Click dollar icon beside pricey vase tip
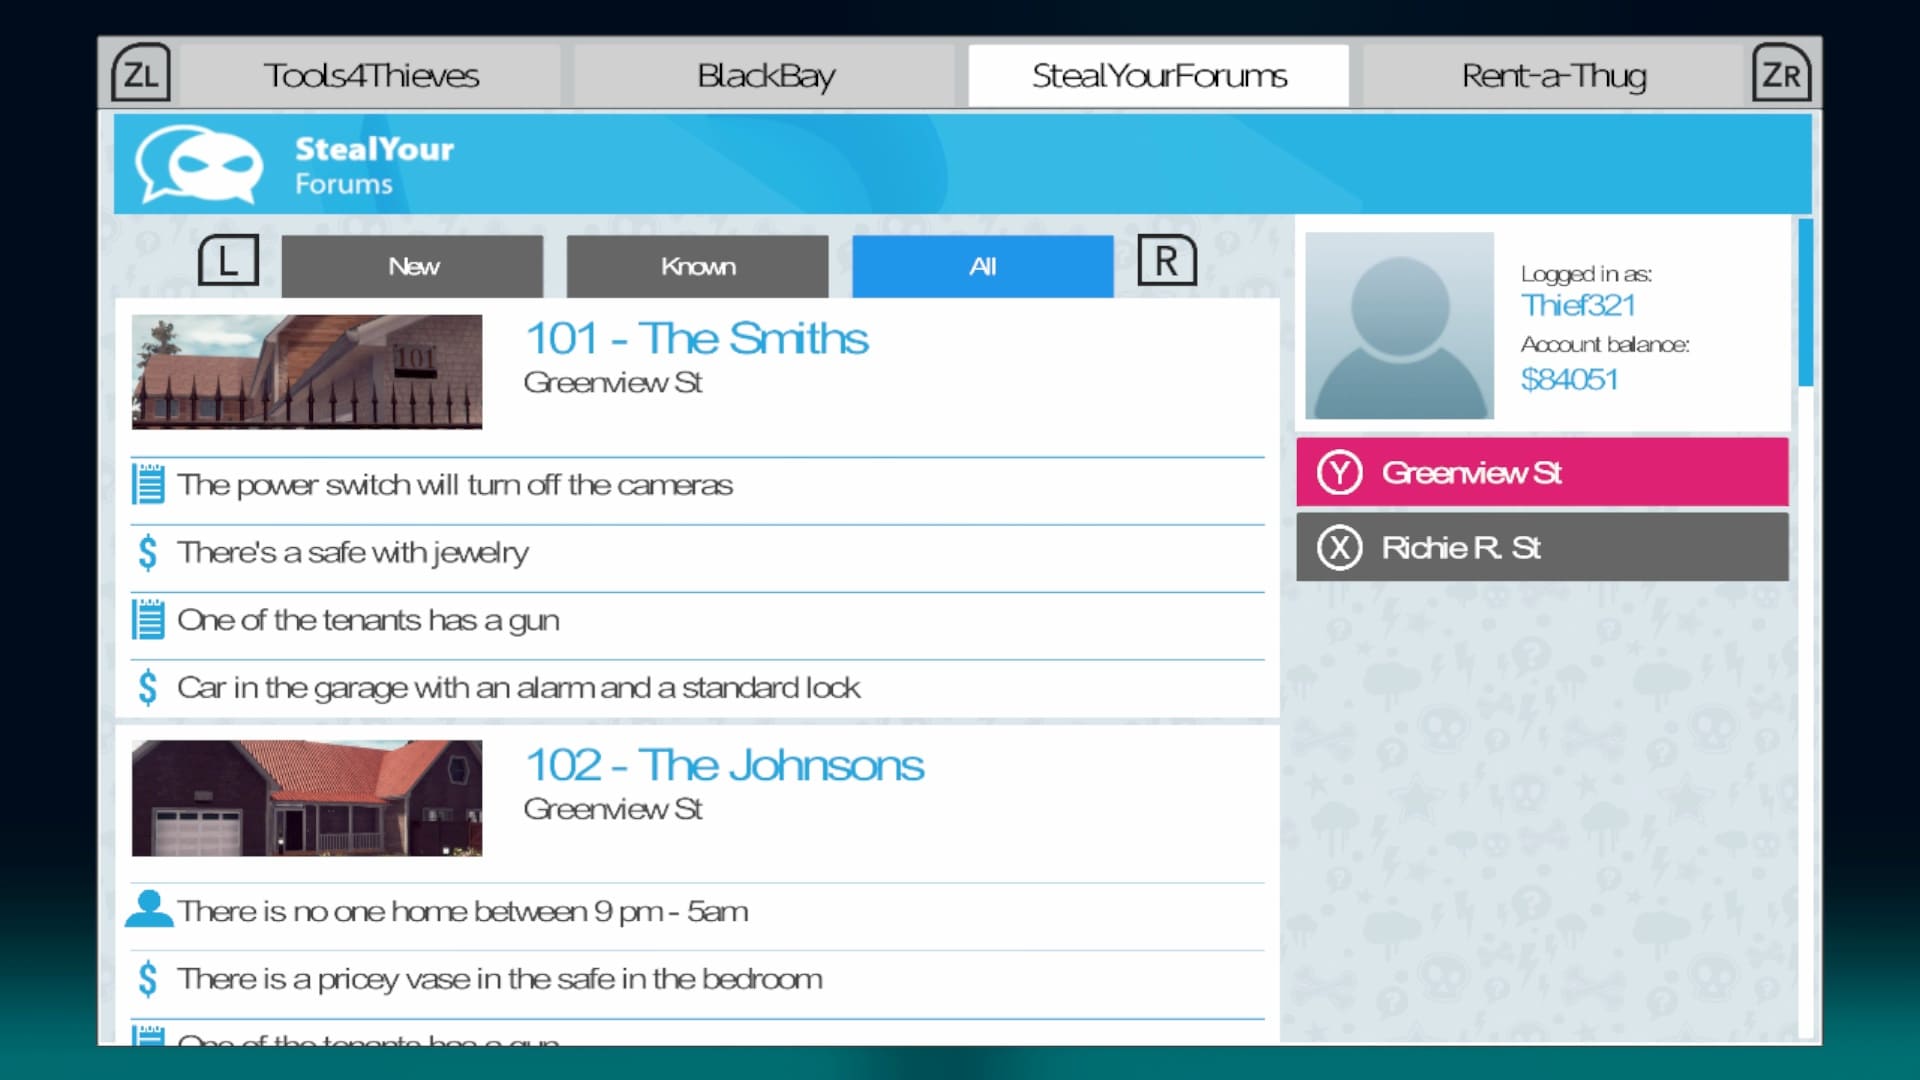This screenshot has height=1080, width=1920. (148, 978)
